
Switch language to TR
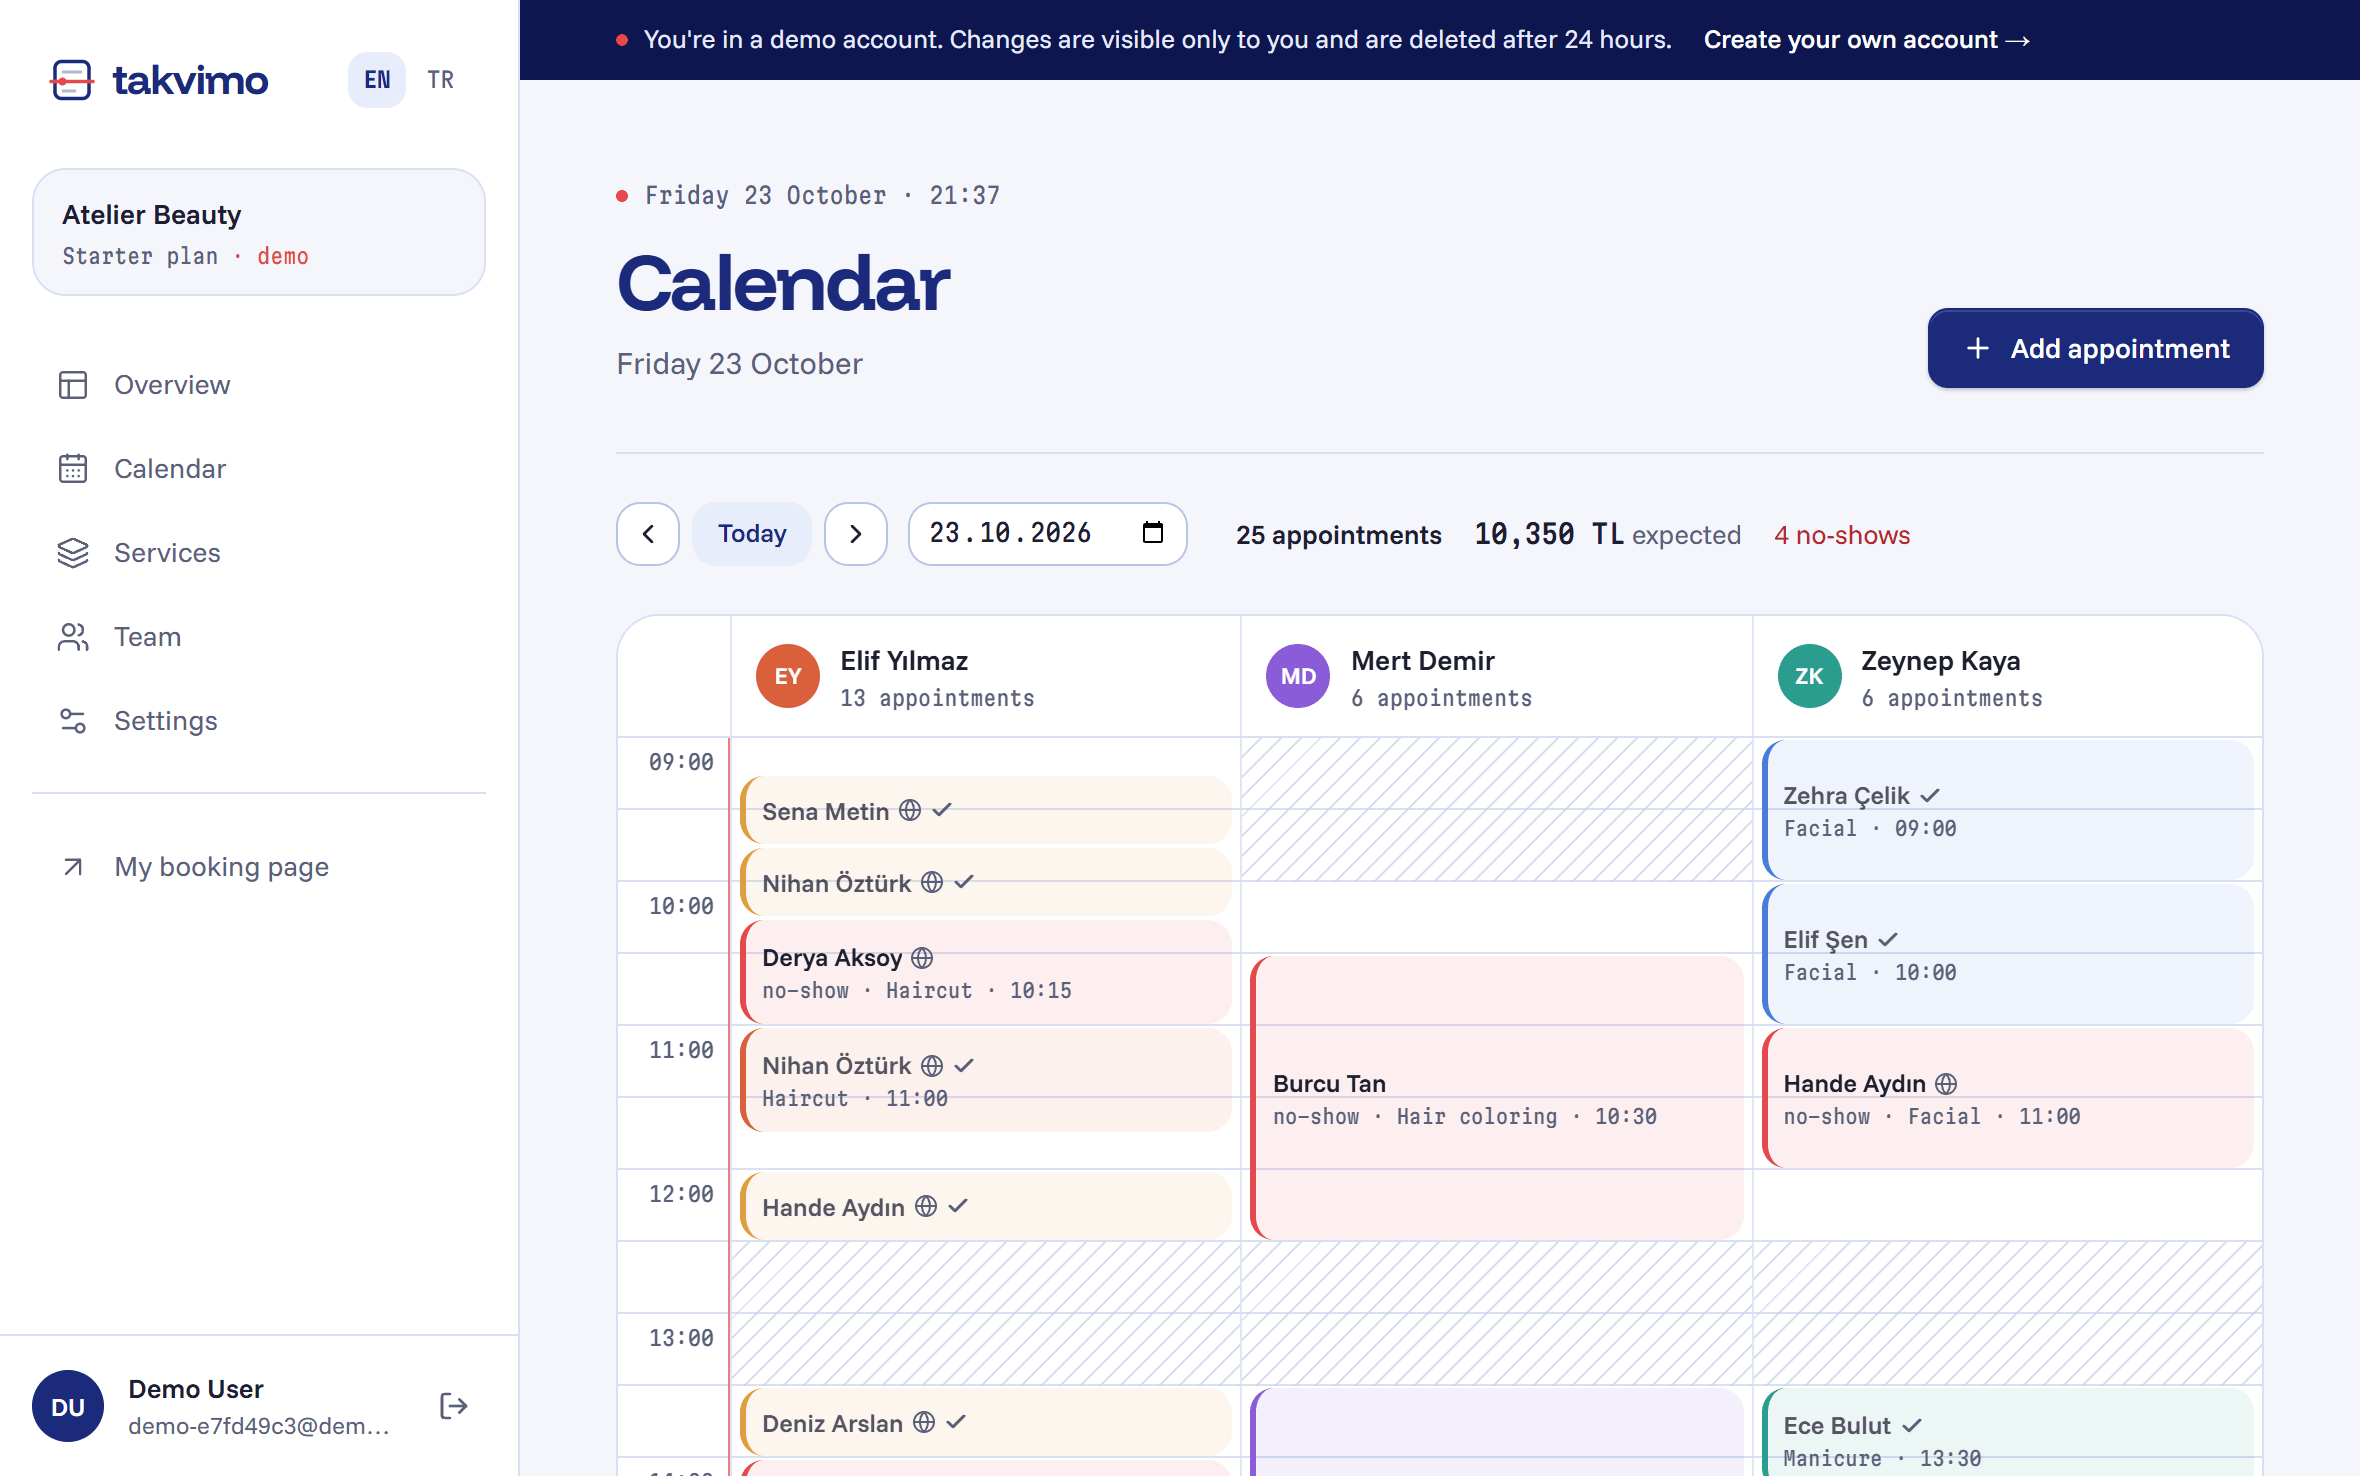pyautogui.click(x=441, y=80)
